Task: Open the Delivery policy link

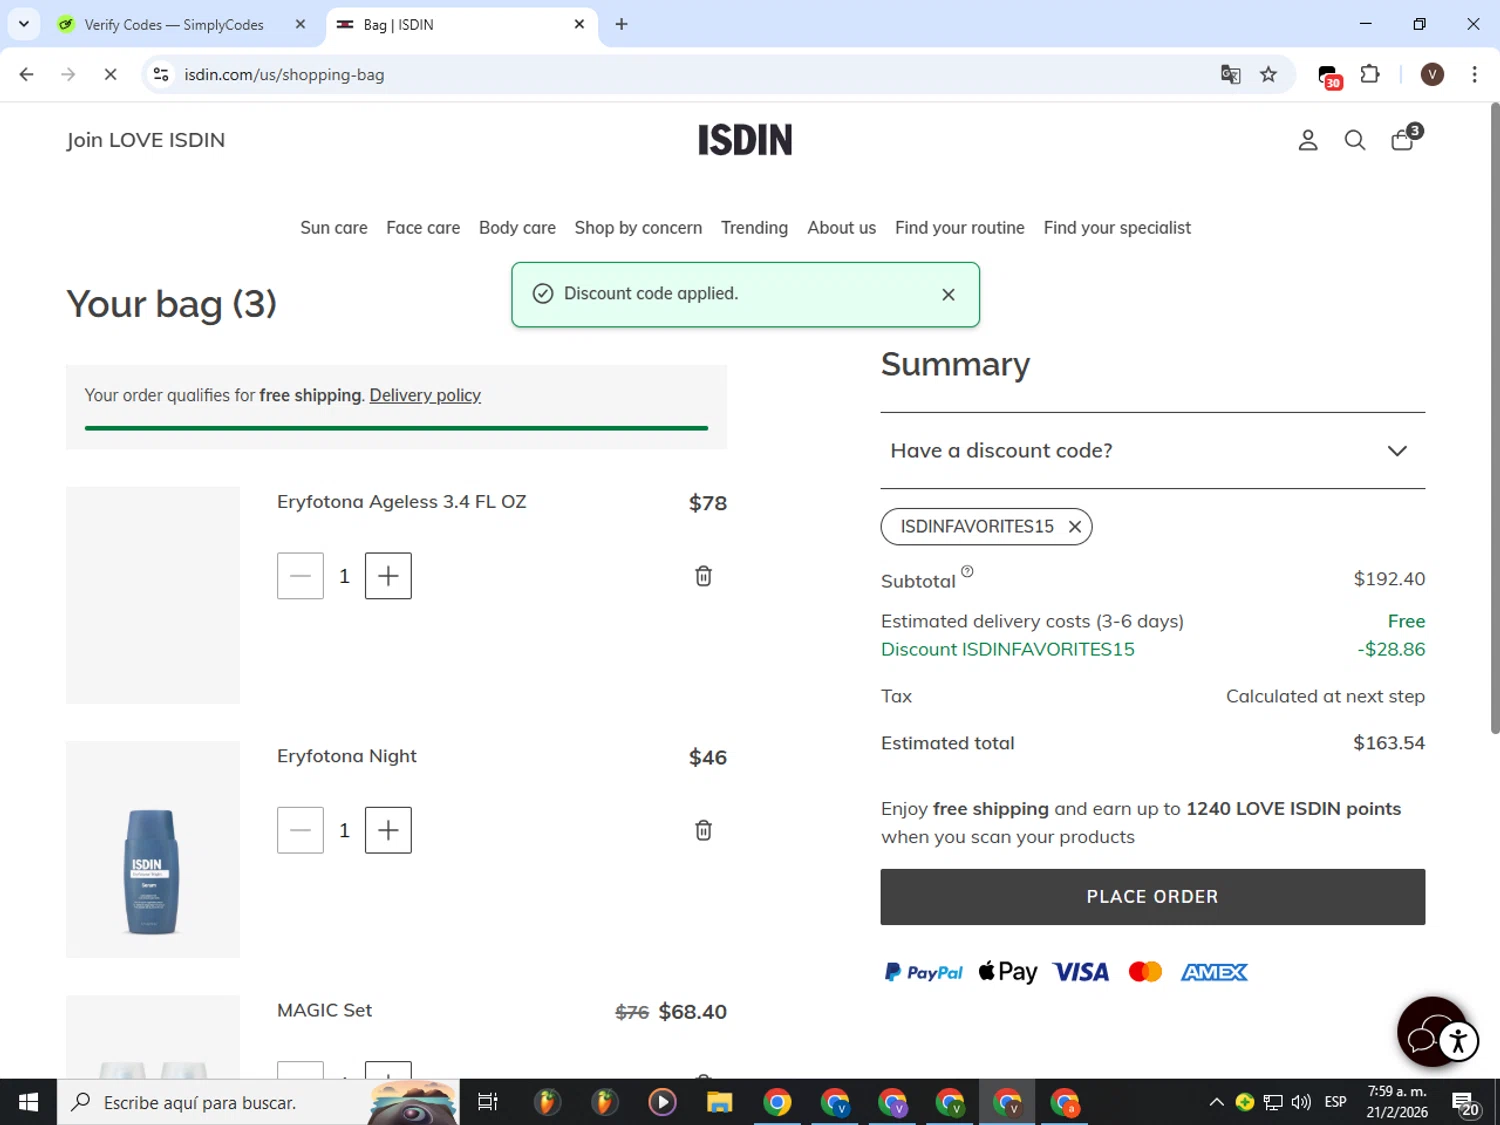Action: point(425,395)
